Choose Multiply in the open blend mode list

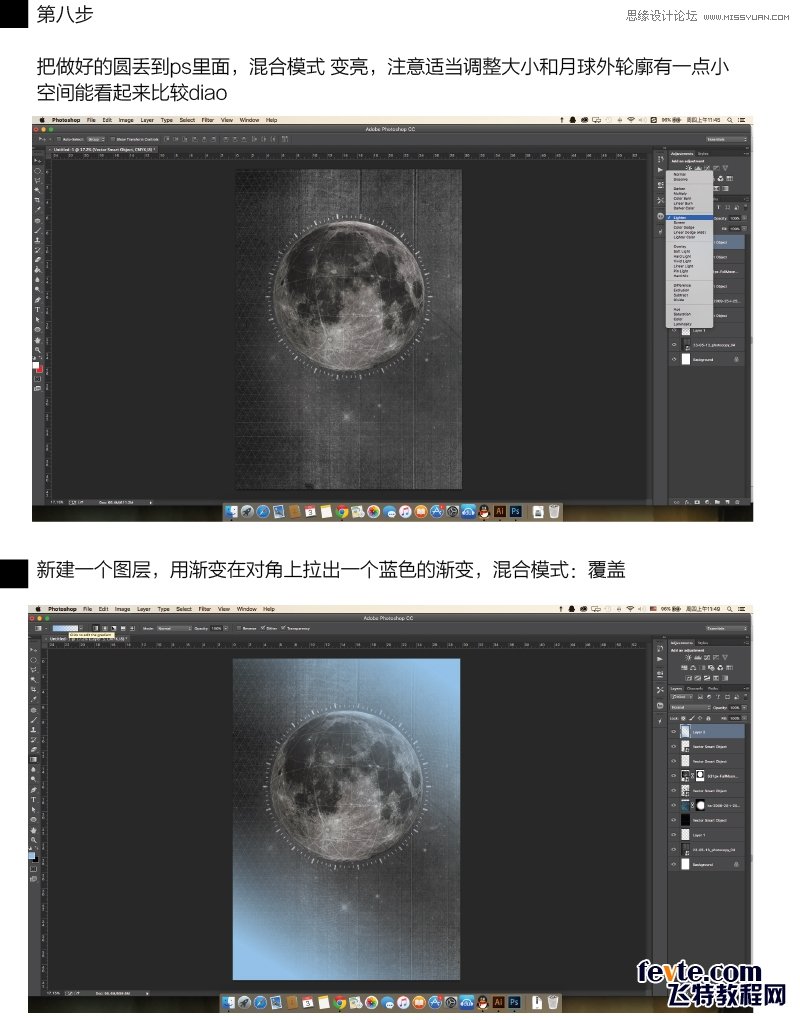[x=689, y=194]
